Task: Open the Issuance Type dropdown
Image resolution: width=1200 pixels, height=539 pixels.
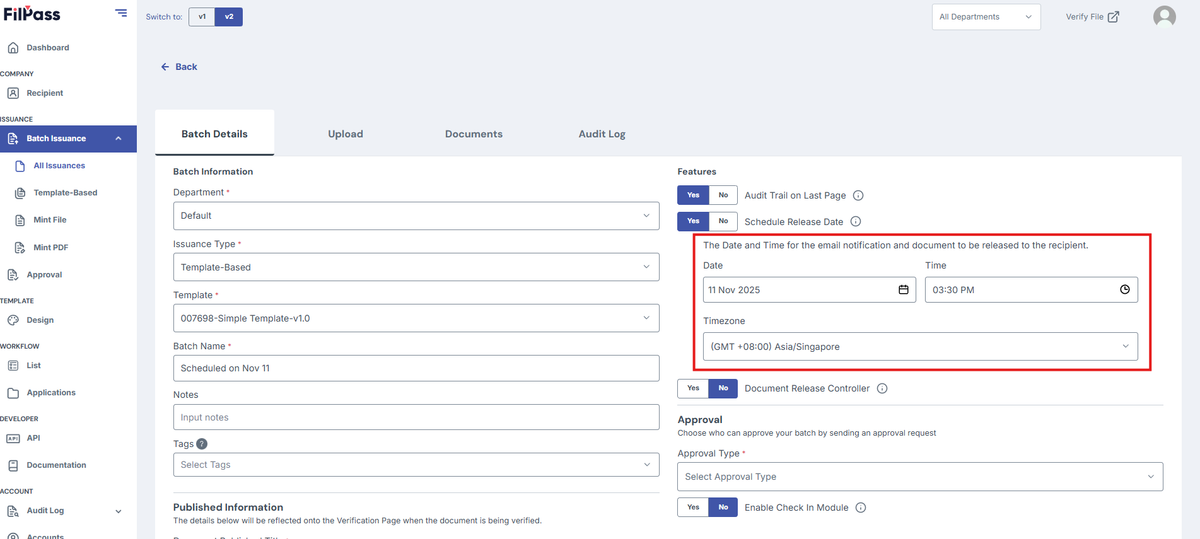Action: coord(416,267)
